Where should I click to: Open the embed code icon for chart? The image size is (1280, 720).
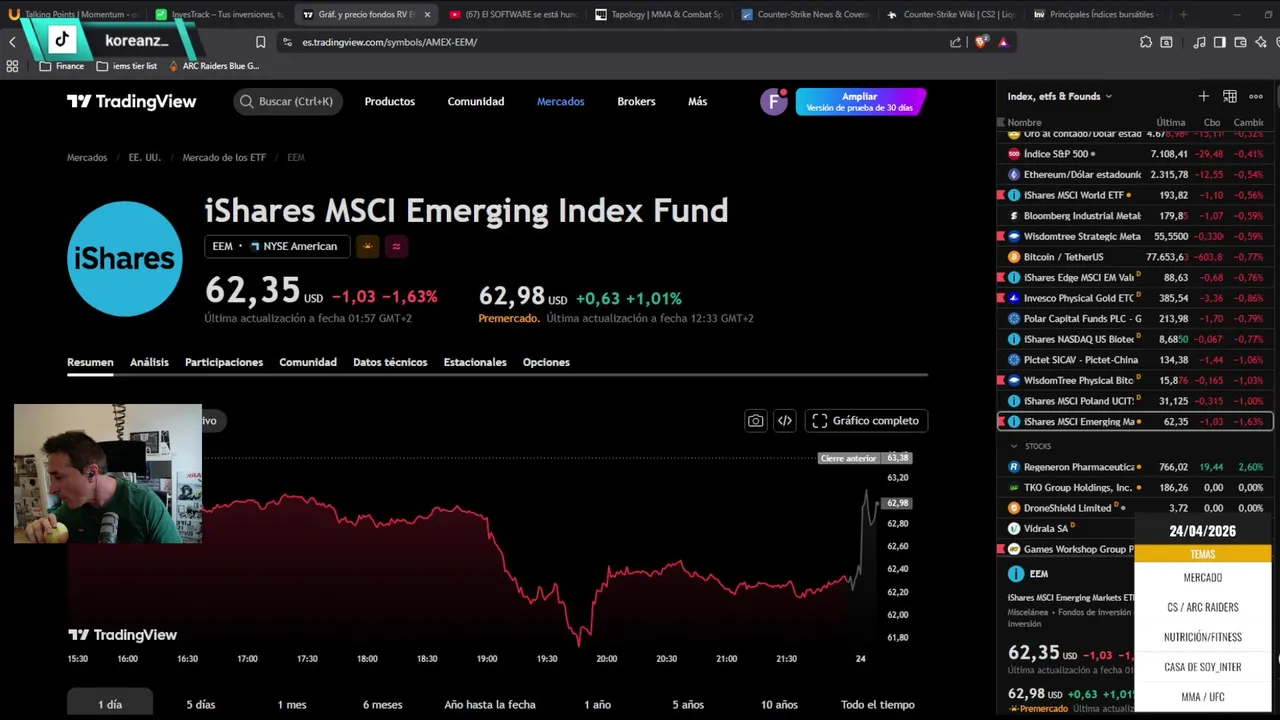[785, 421]
